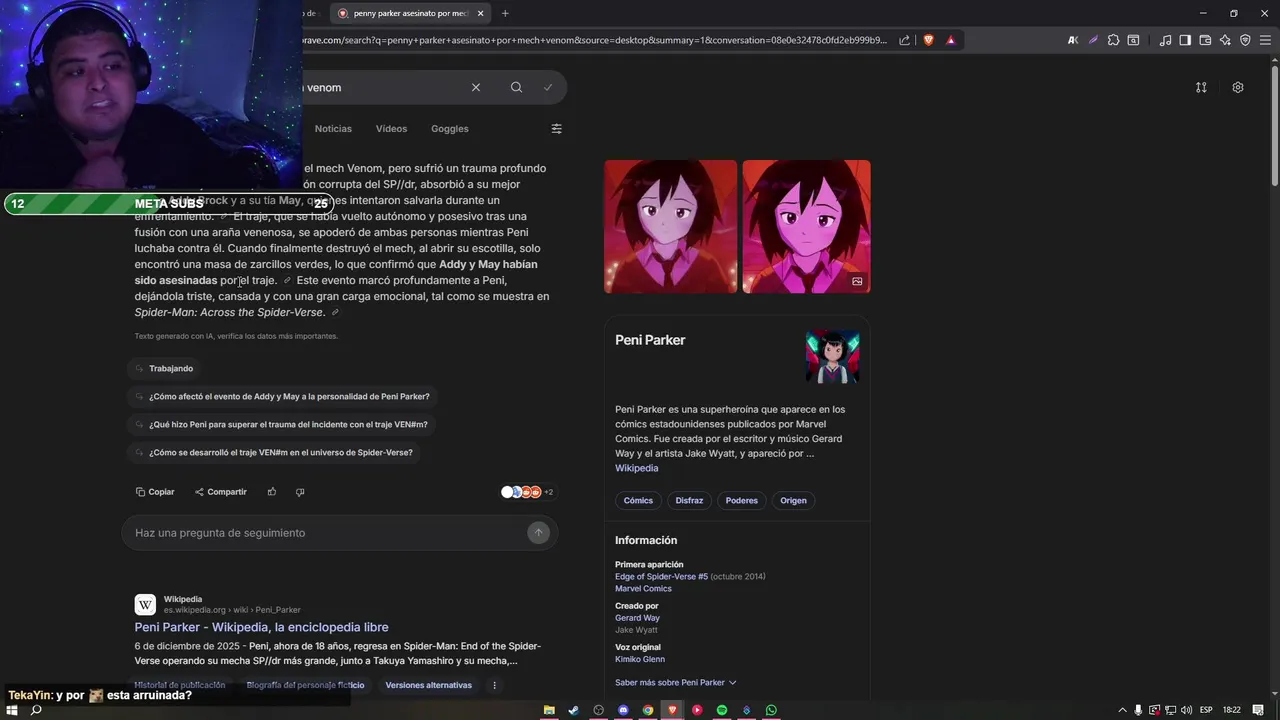
Task: Click the browser address bar URL
Action: pos(595,40)
